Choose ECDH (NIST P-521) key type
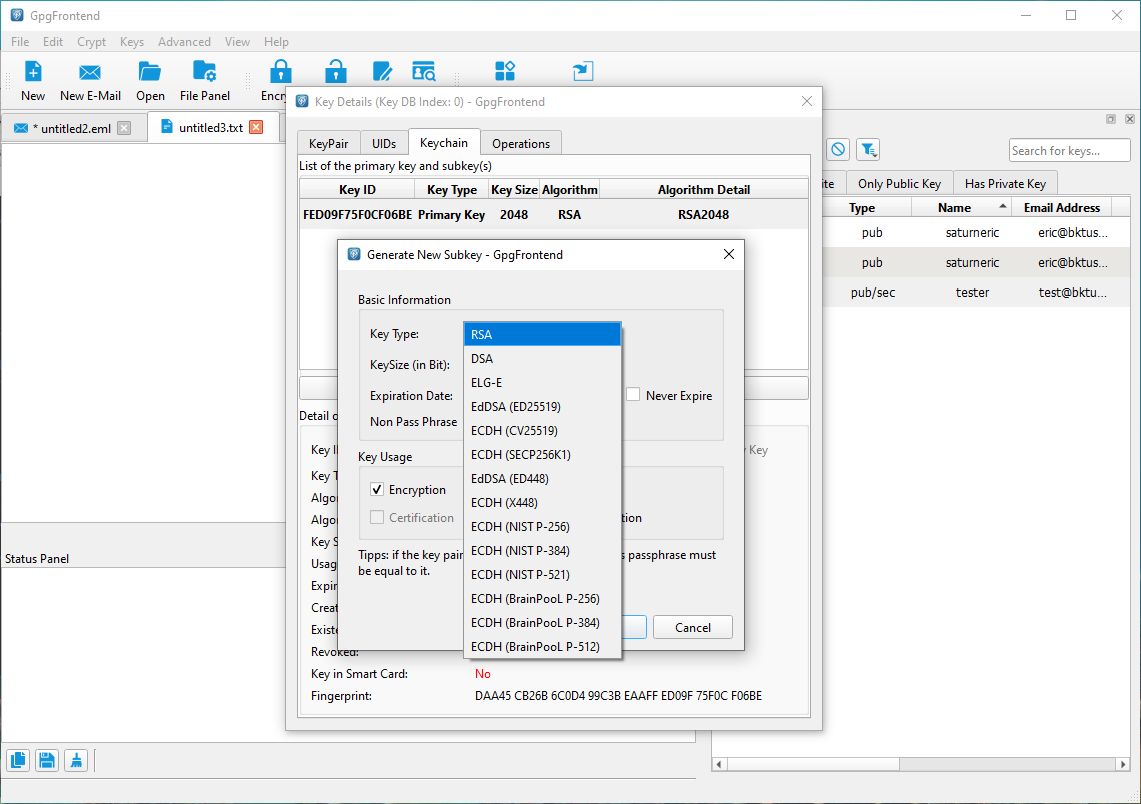Viewport: 1141px width, 804px height. click(x=542, y=575)
